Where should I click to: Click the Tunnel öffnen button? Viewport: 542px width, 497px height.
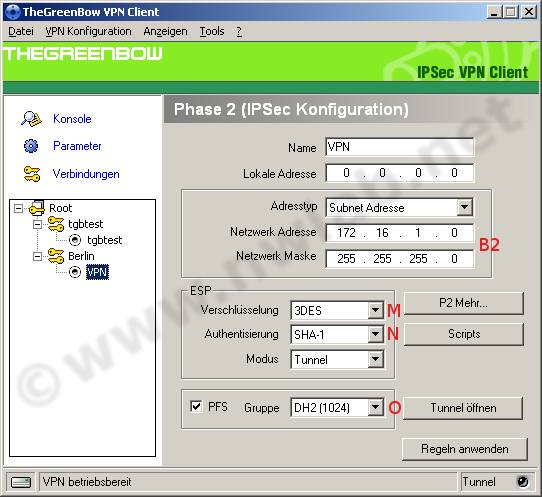point(463,408)
